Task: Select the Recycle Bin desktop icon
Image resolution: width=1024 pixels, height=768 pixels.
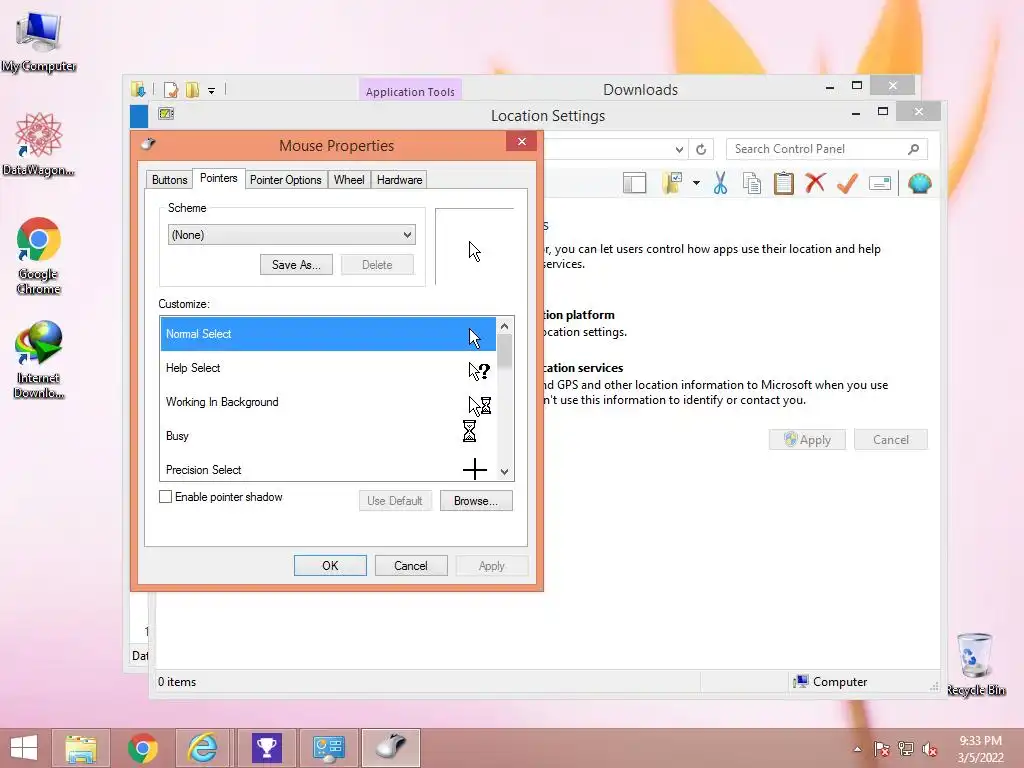Action: (x=976, y=664)
